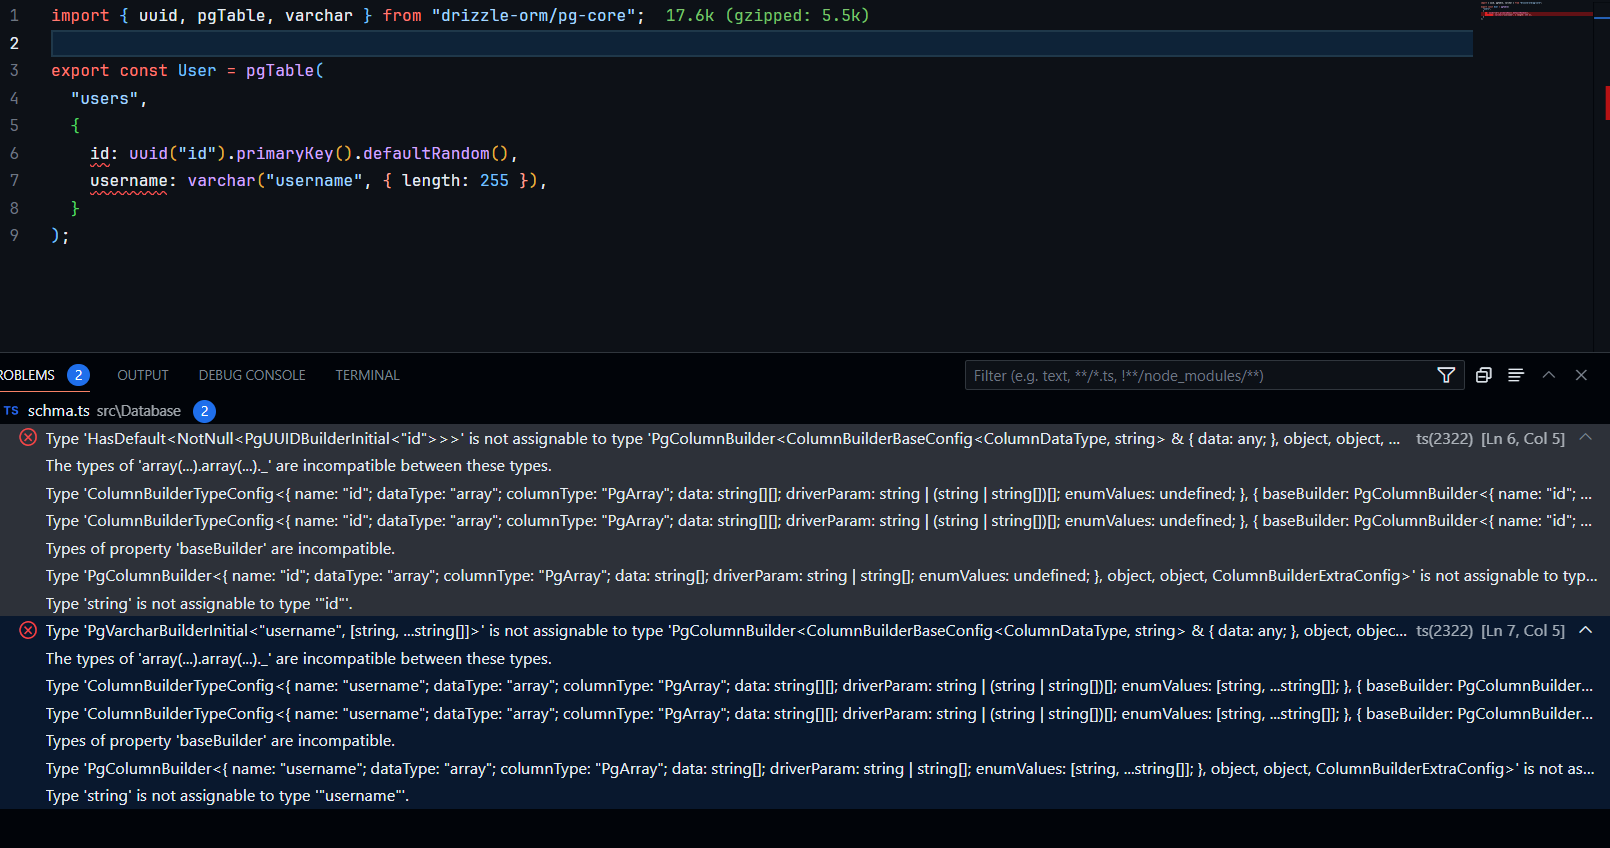Collapse the Ln 6 error details chevron
The image size is (1610, 848).
pyautogui.click(x=1585, y=438)
